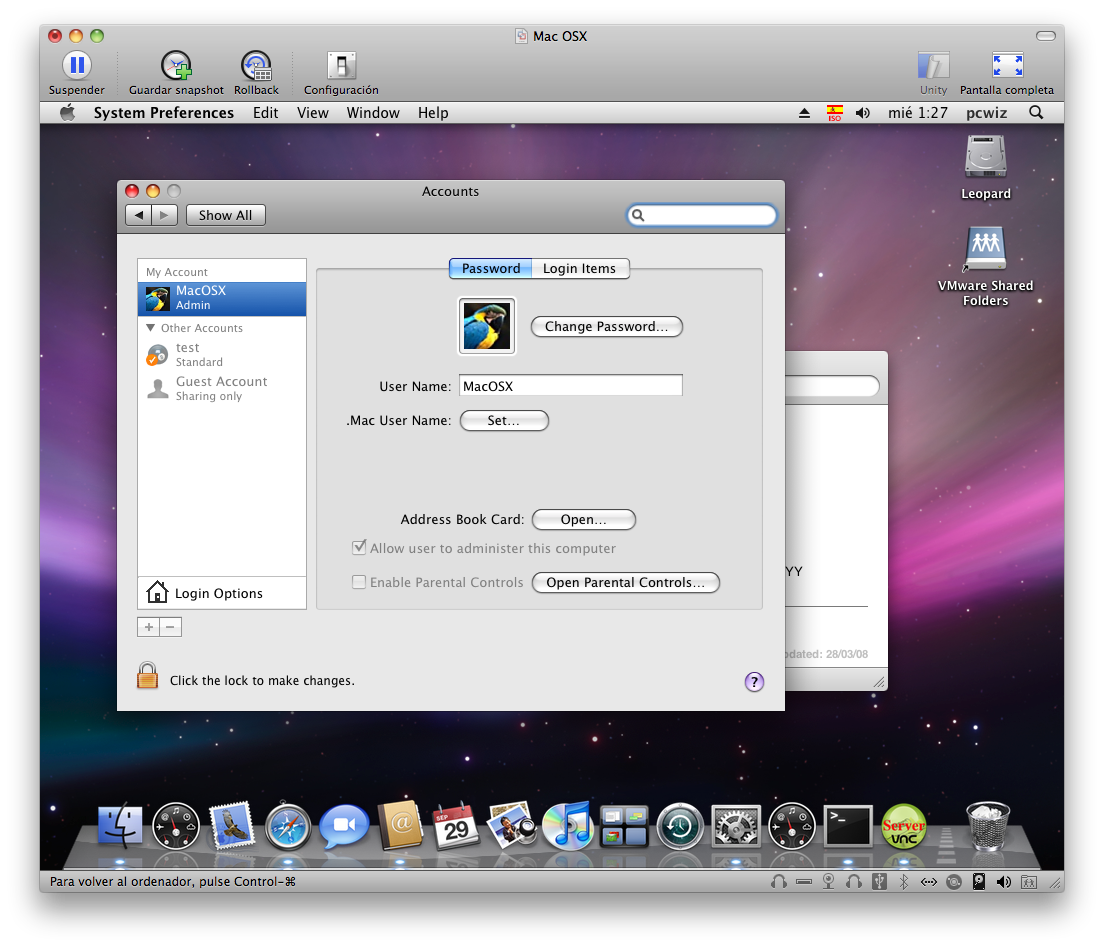Click the lock to make changes
Screen dimensions: 1104x947
pos(148,677)
